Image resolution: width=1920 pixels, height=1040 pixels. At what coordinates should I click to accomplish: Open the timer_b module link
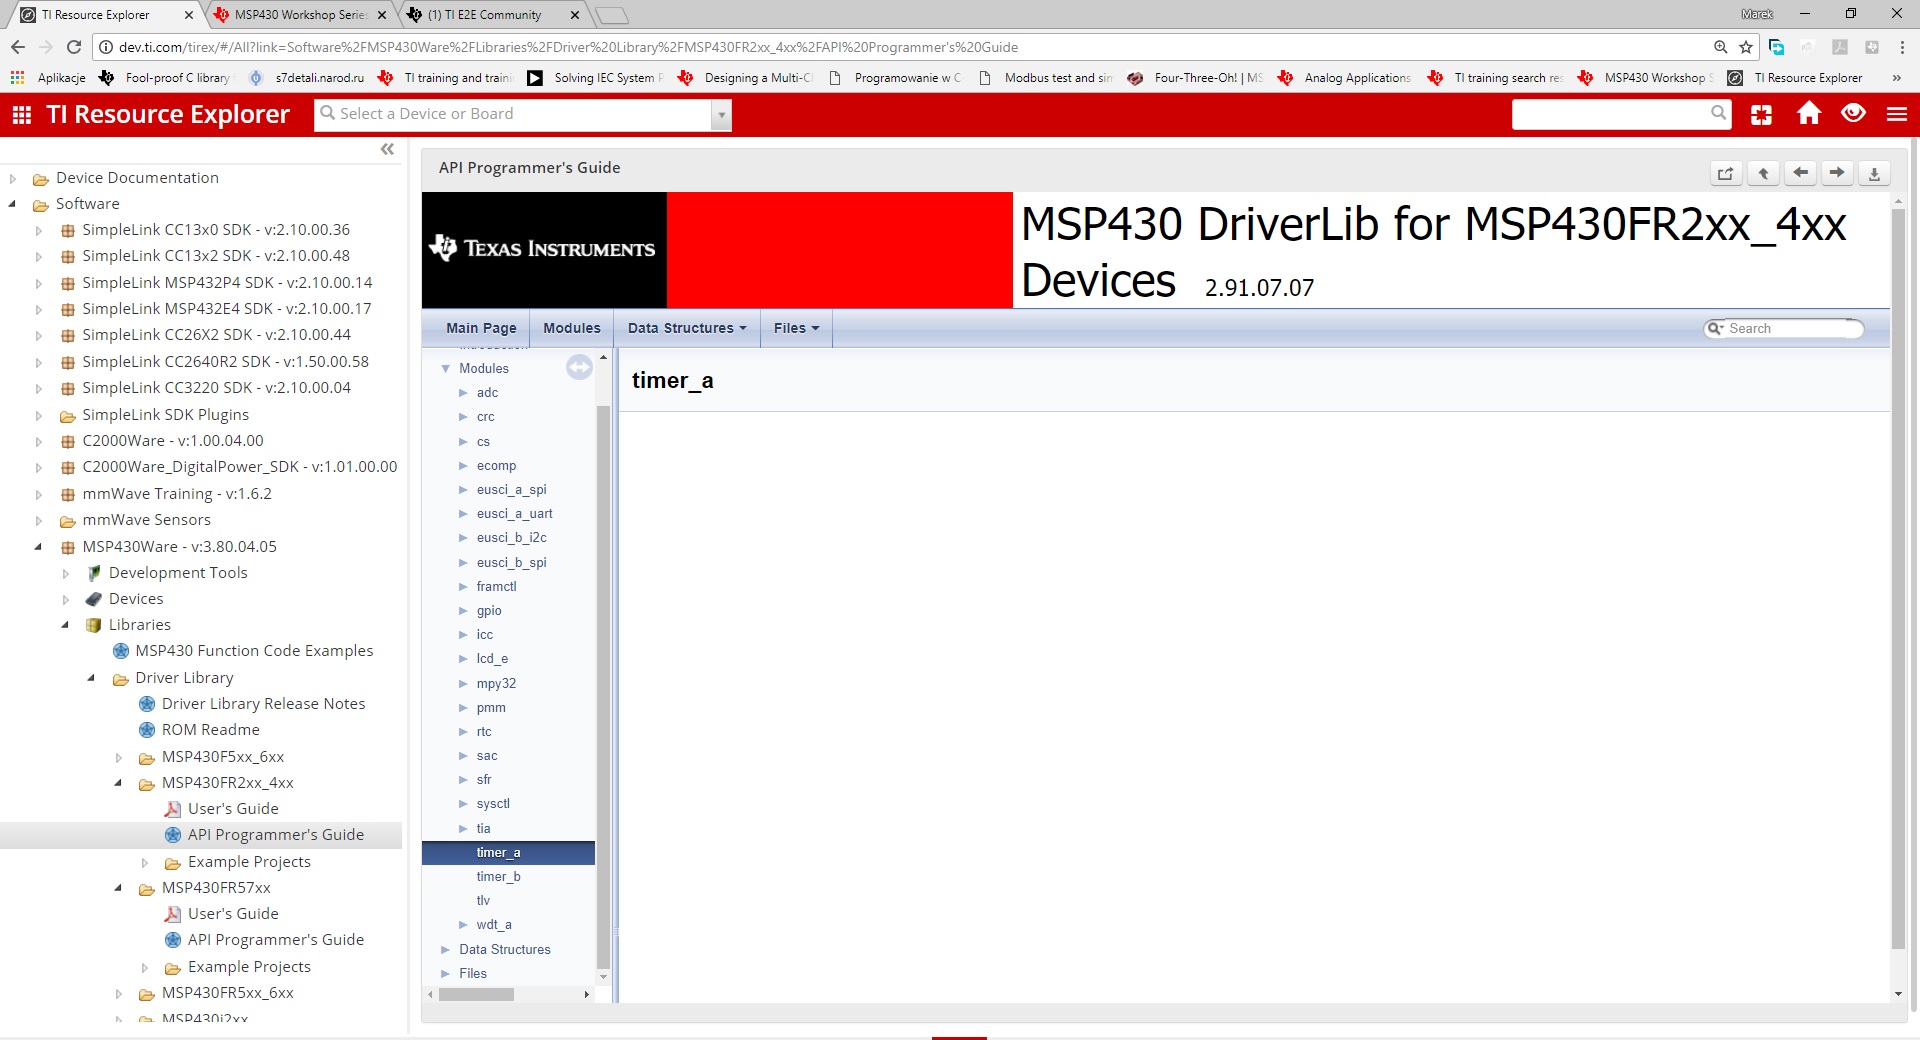pos(498,877)
